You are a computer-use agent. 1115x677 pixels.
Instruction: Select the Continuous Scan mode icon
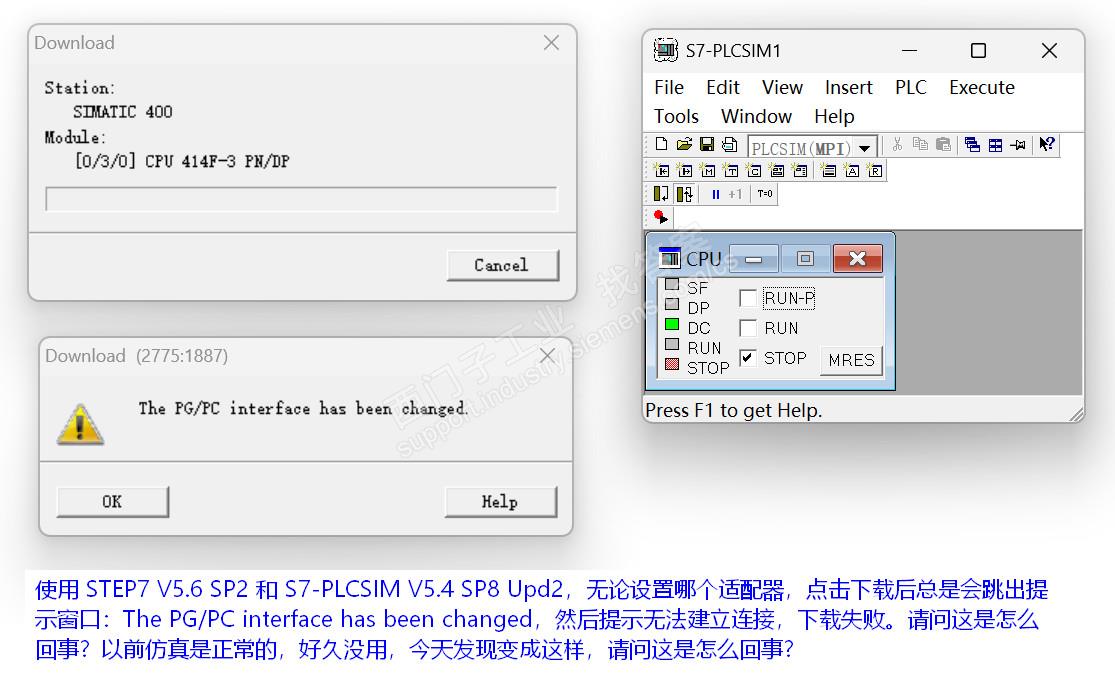click(685, 193)
